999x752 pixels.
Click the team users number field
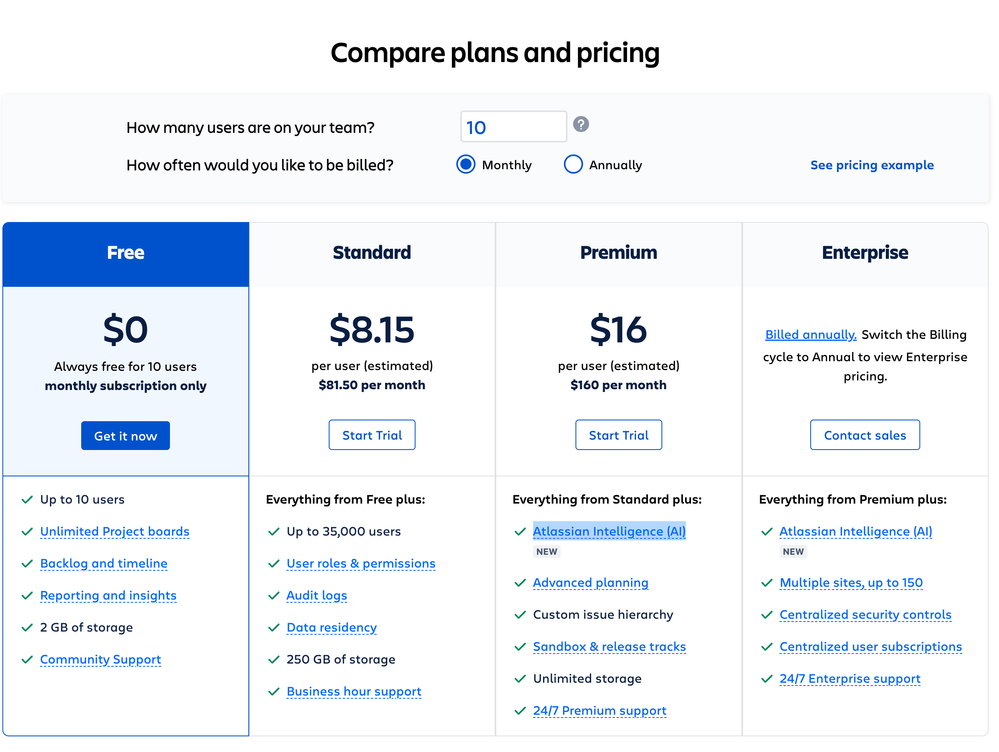point(514,127)
